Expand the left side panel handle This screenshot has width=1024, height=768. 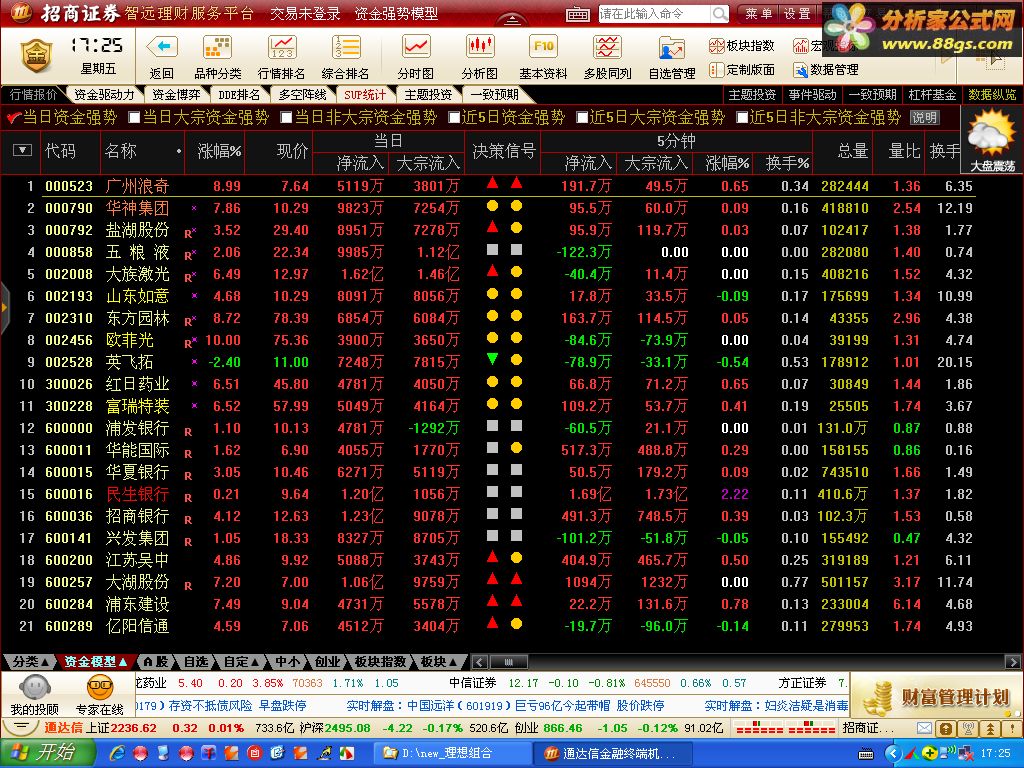4,307
